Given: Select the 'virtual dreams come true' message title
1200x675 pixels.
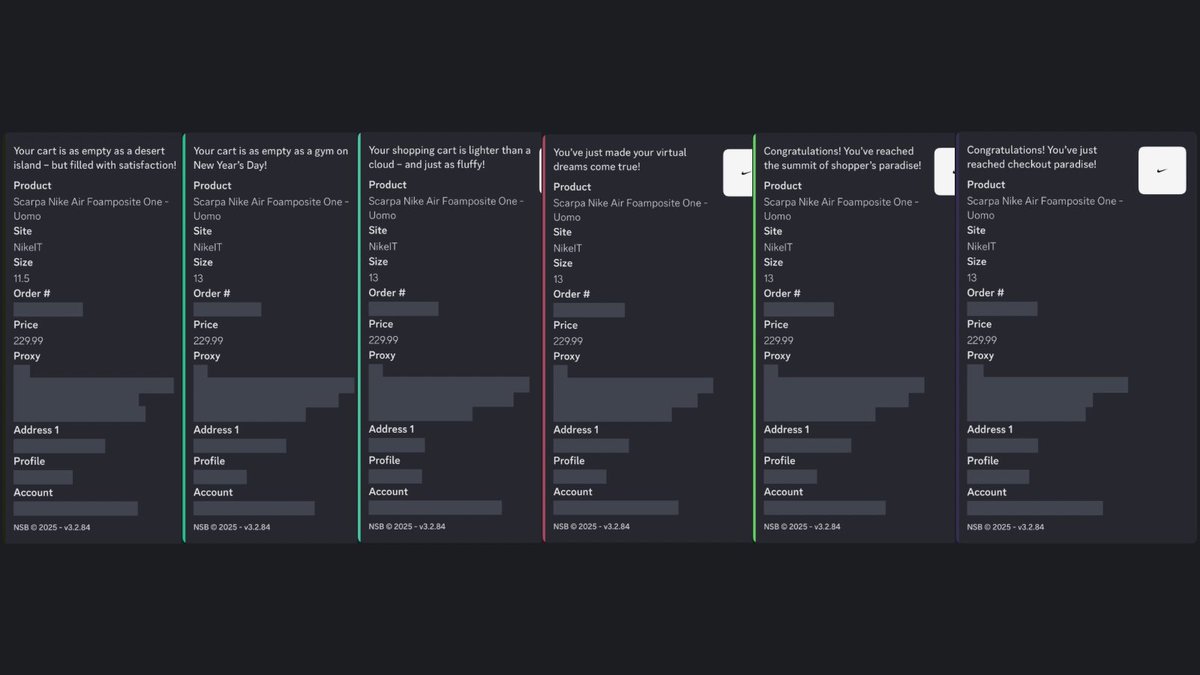Looking at the screenshot, I should pyautogui.click(x=620, y=159).
